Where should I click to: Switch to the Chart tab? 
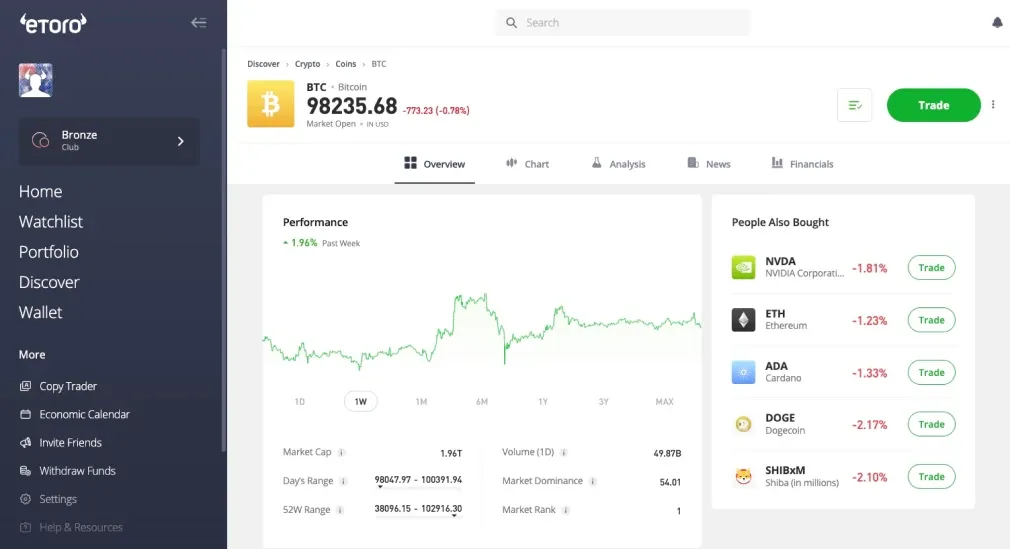[527, 164]
